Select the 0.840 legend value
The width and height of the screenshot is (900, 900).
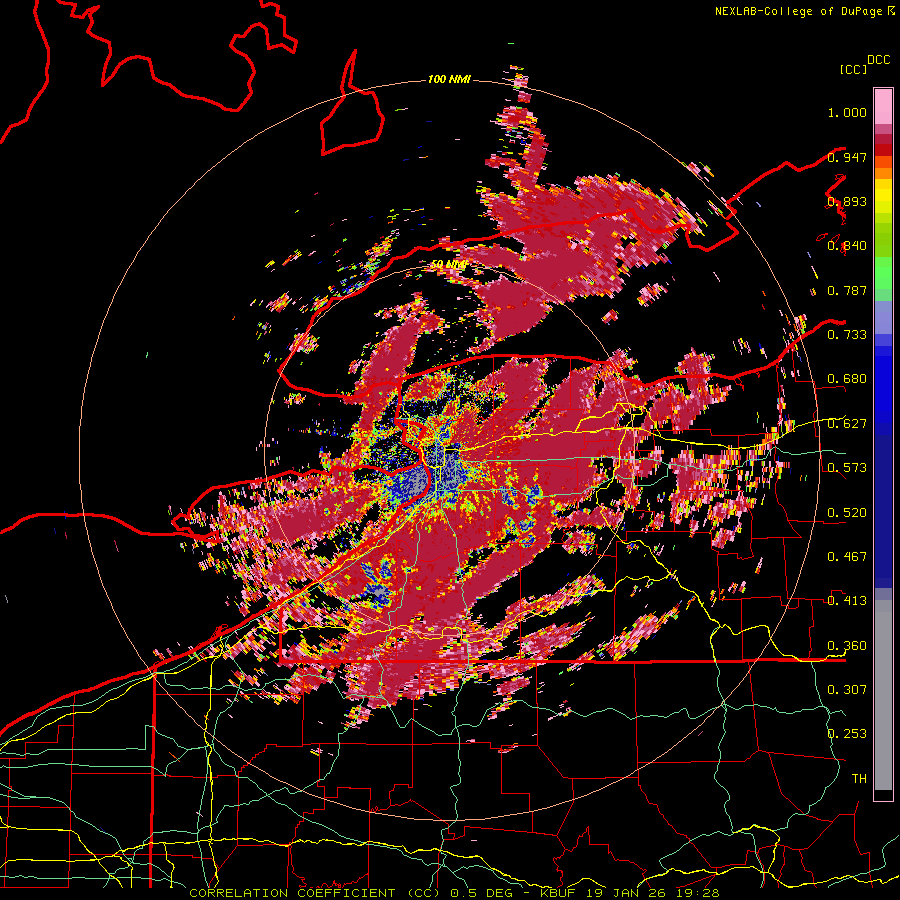point(847,246)
